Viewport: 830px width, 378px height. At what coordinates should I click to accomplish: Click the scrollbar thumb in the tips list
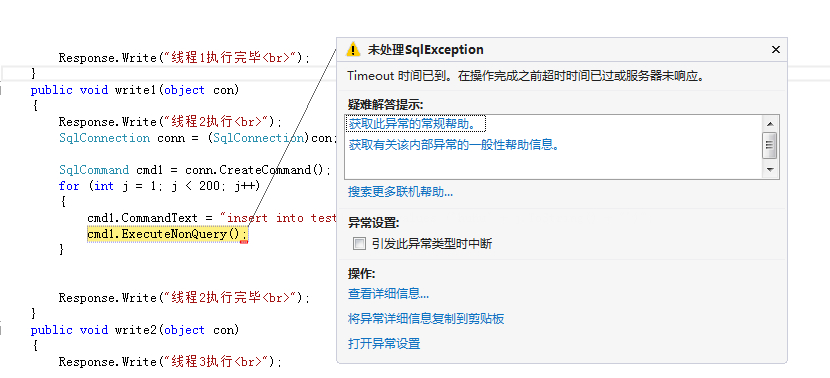pyautogui.click(x=770, y=146)
